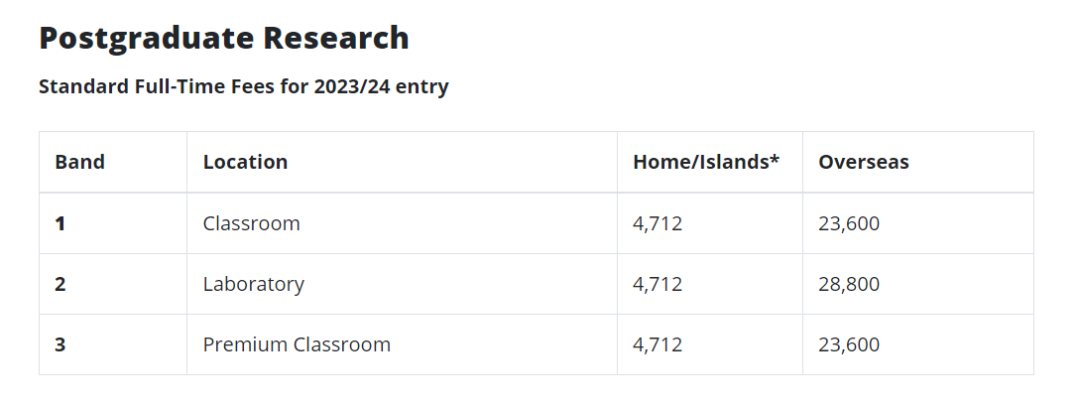Click the Location column header
This screenshot has width=1080, height=408.
coord(245,162)
